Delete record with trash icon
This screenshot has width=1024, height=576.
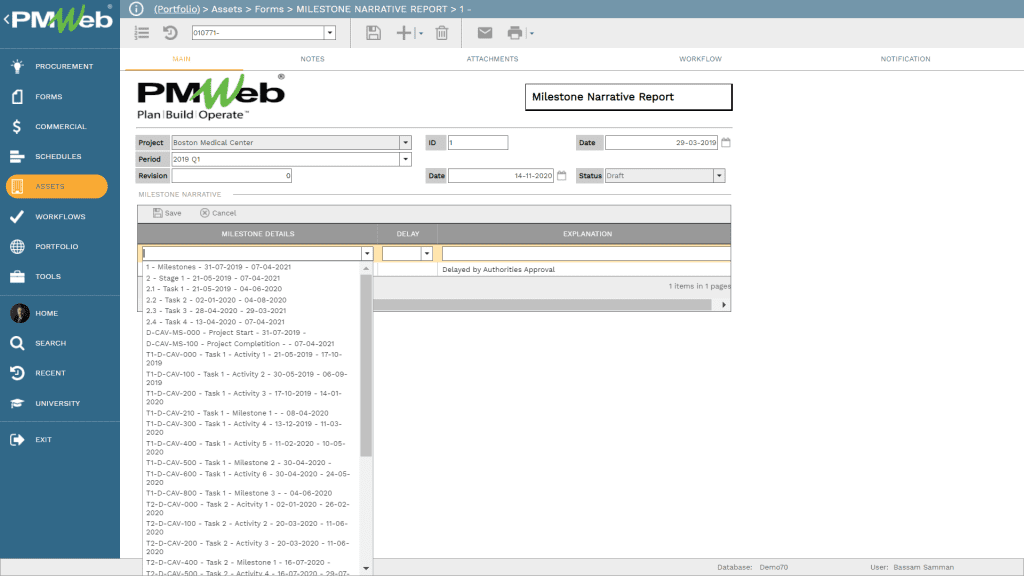(x=442, y=33)
